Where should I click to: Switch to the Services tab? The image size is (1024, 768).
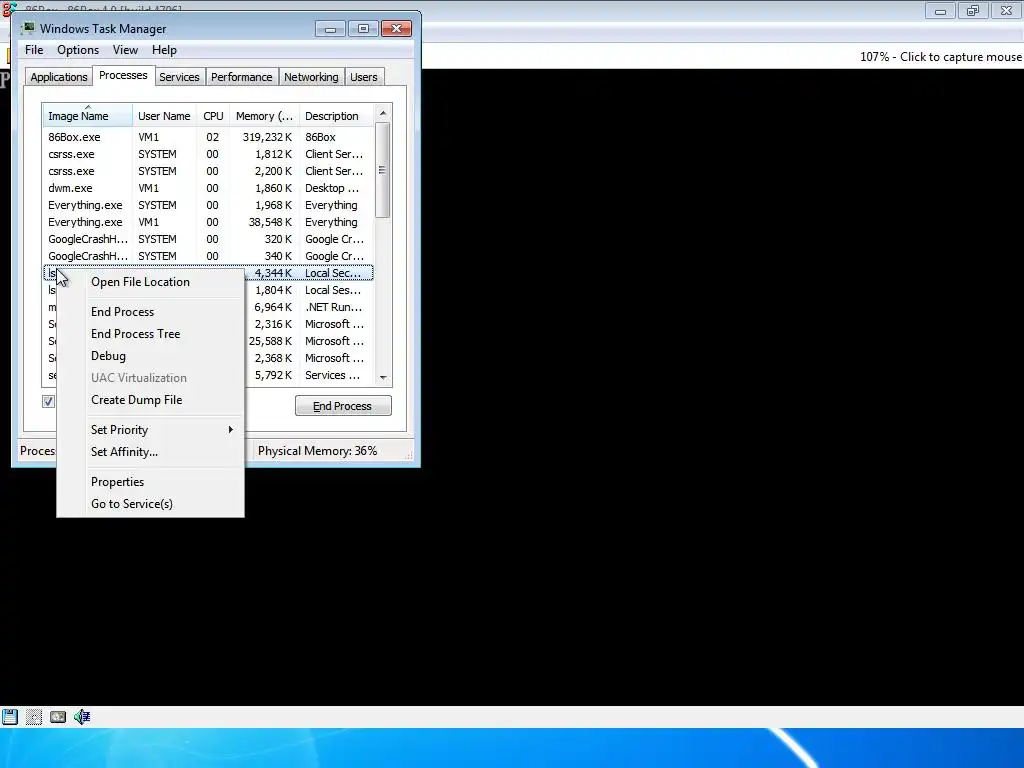pos(179,77)
